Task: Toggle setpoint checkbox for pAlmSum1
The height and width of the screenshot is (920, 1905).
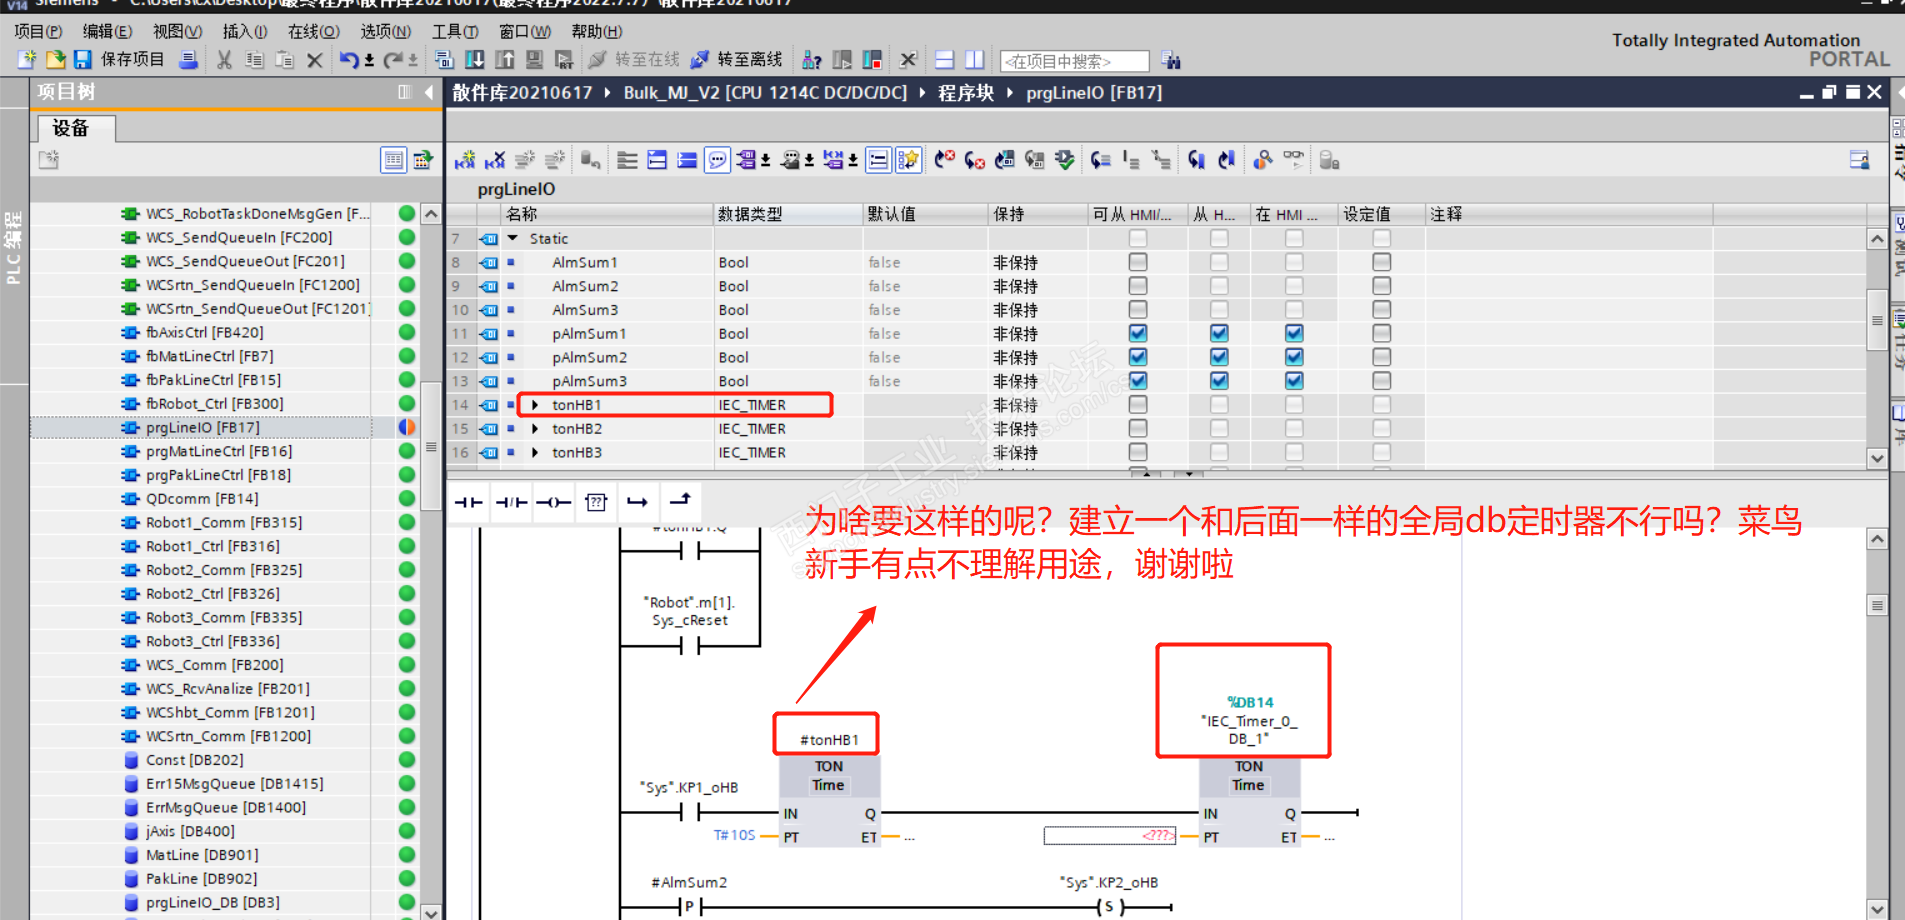Action: [x=1381, y=334]
